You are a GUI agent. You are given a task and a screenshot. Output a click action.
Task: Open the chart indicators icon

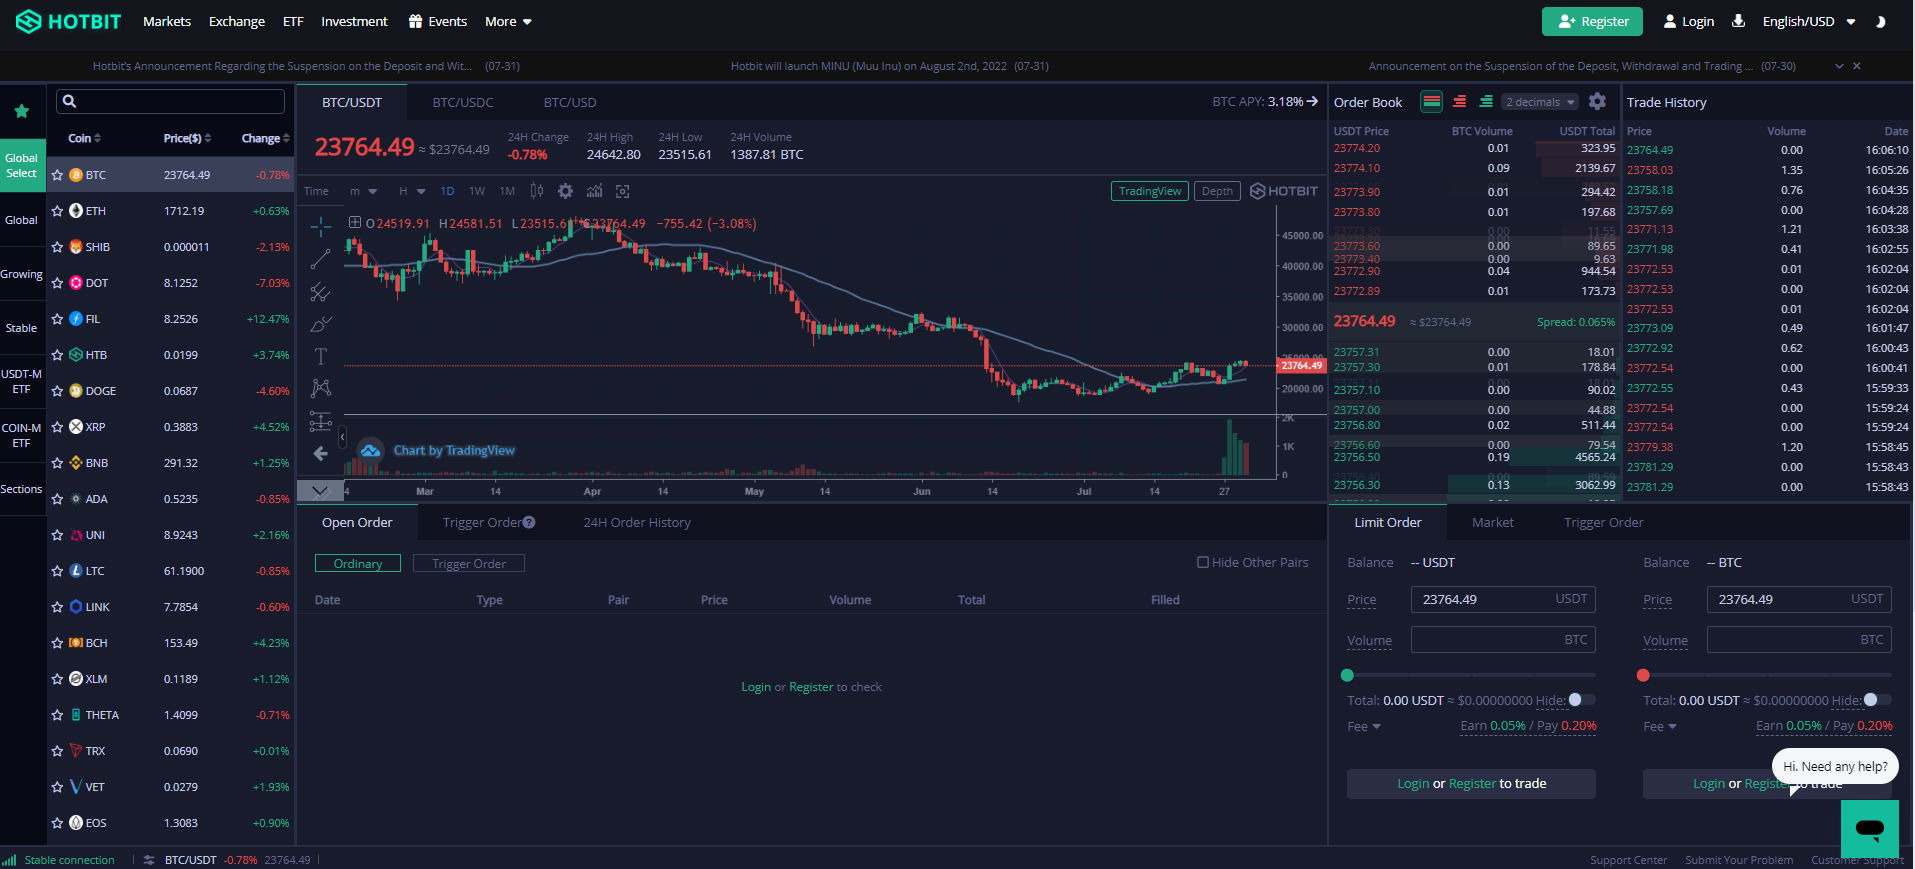(x=594, y=191)
